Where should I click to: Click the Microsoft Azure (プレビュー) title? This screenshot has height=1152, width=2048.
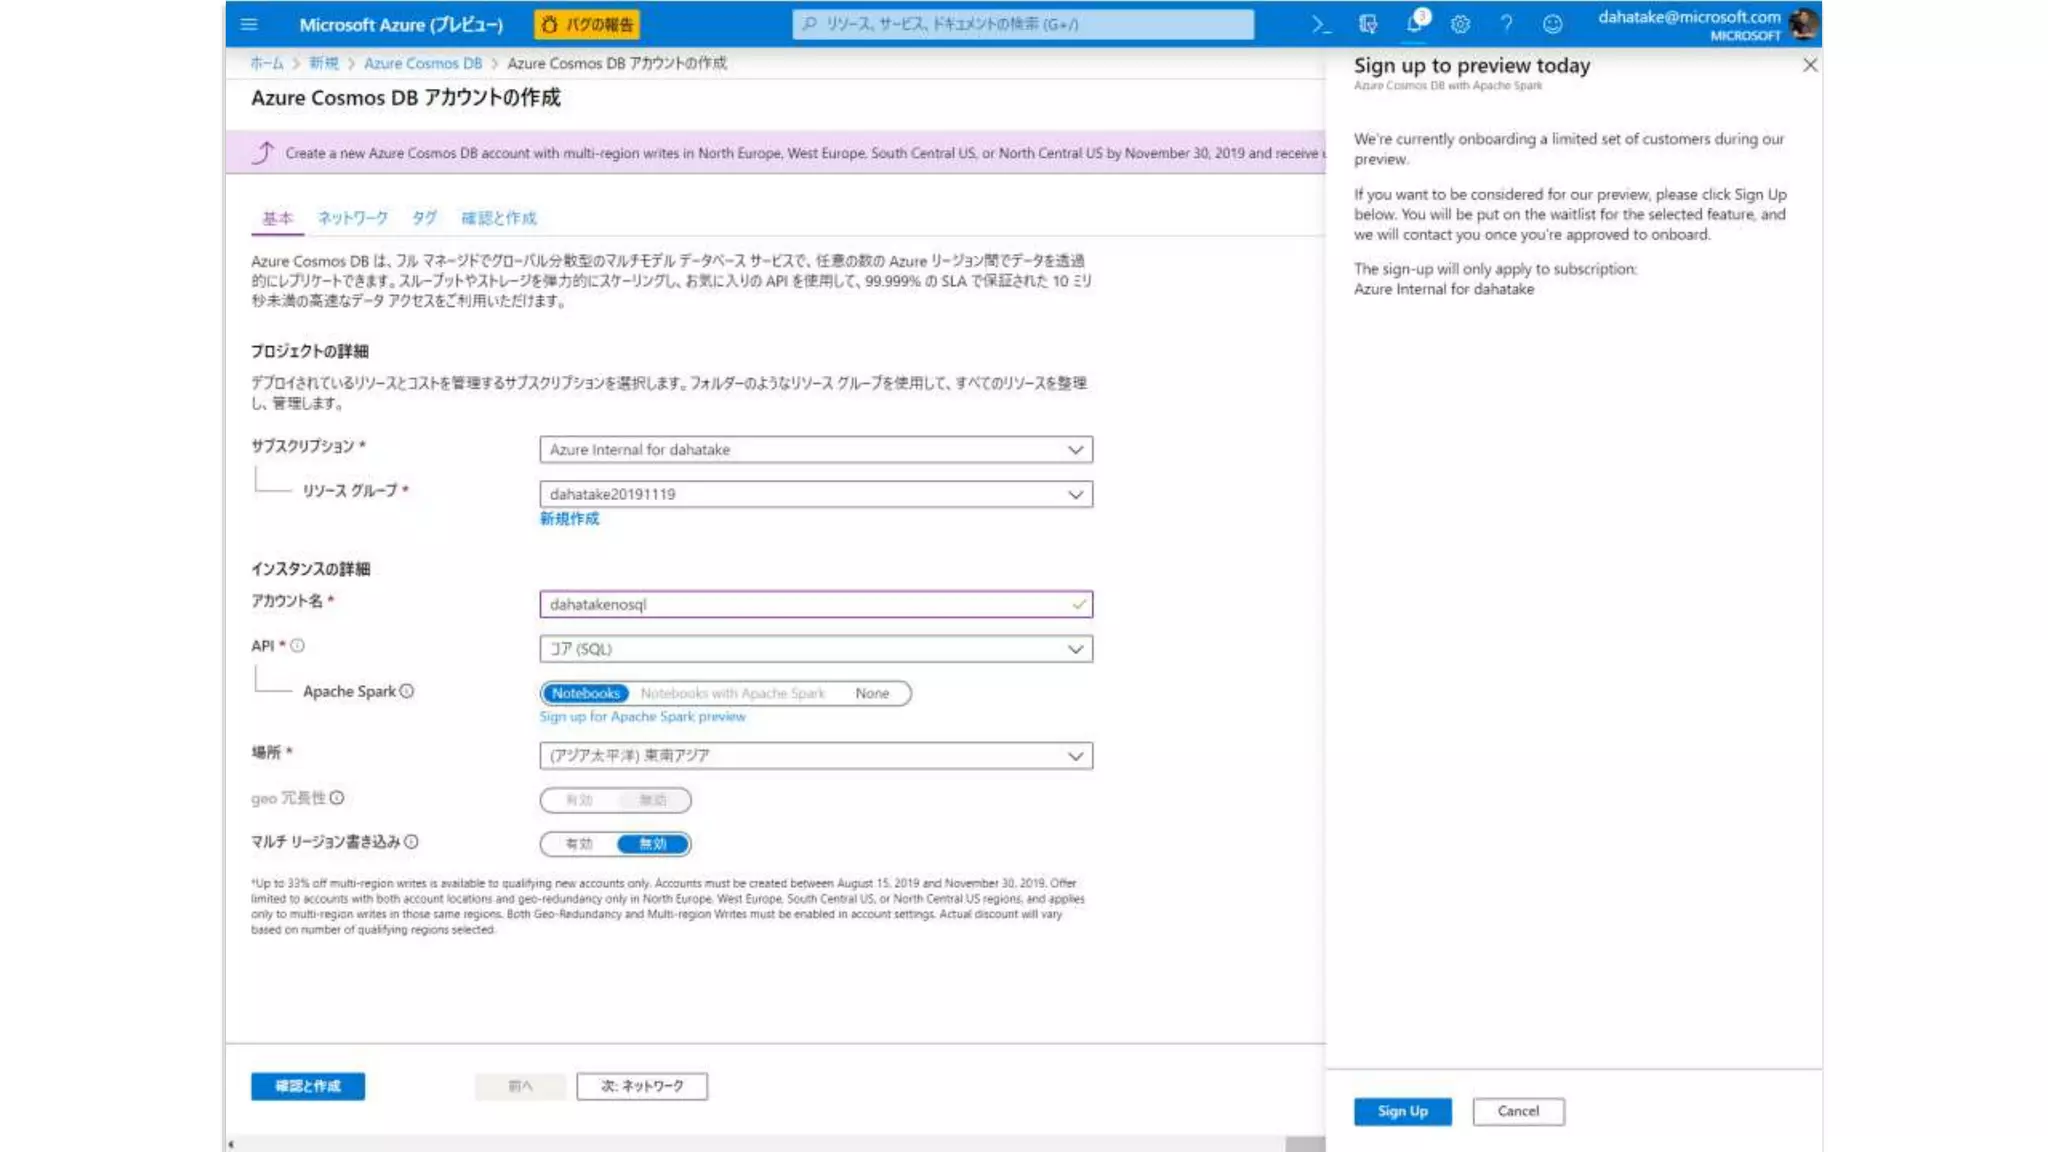pyautogui.click(x=401, y=24)
